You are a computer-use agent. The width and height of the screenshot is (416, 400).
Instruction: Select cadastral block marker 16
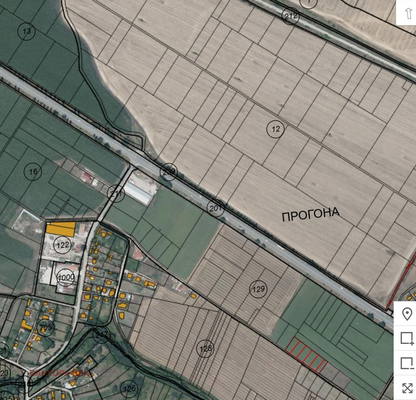(33, 172)
